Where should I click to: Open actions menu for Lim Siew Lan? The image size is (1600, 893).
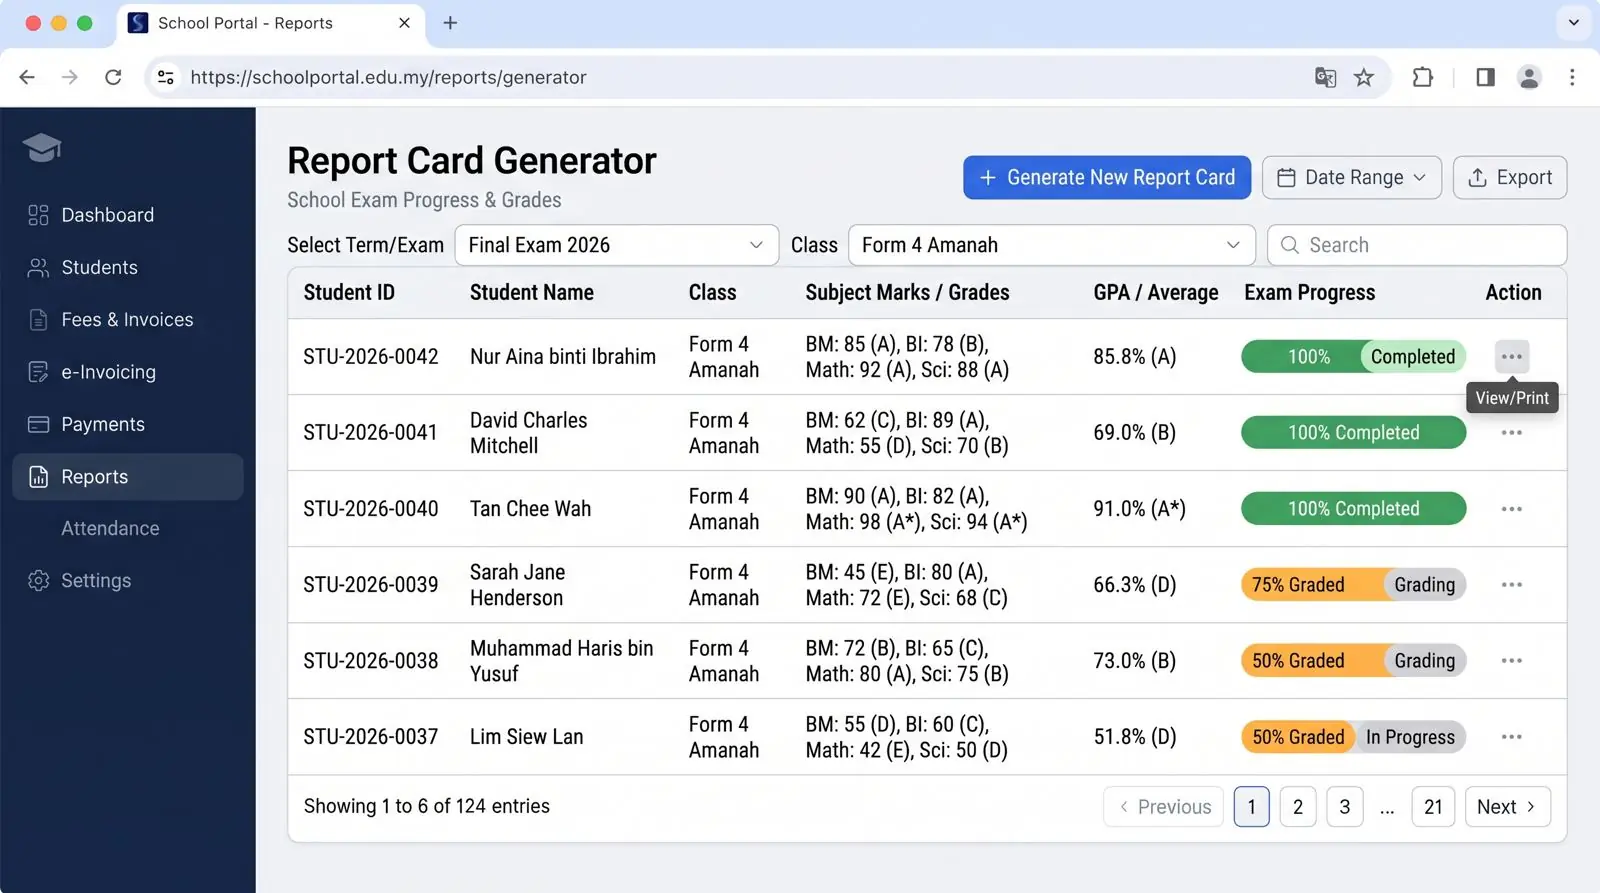coord(1511,737)
